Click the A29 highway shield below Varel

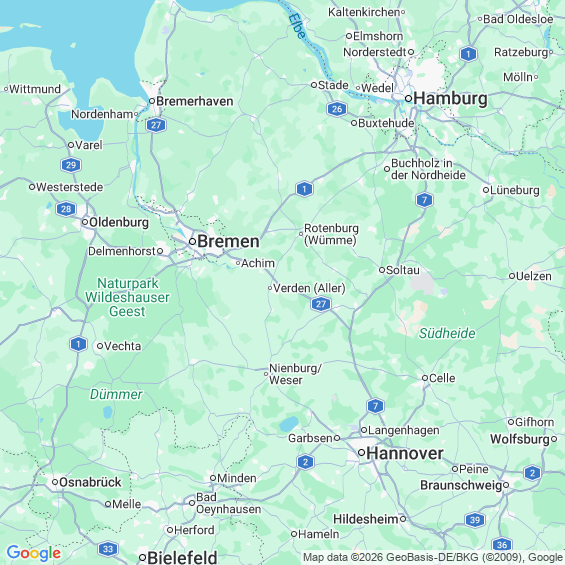pyautogui.click(x=71, y=165)
